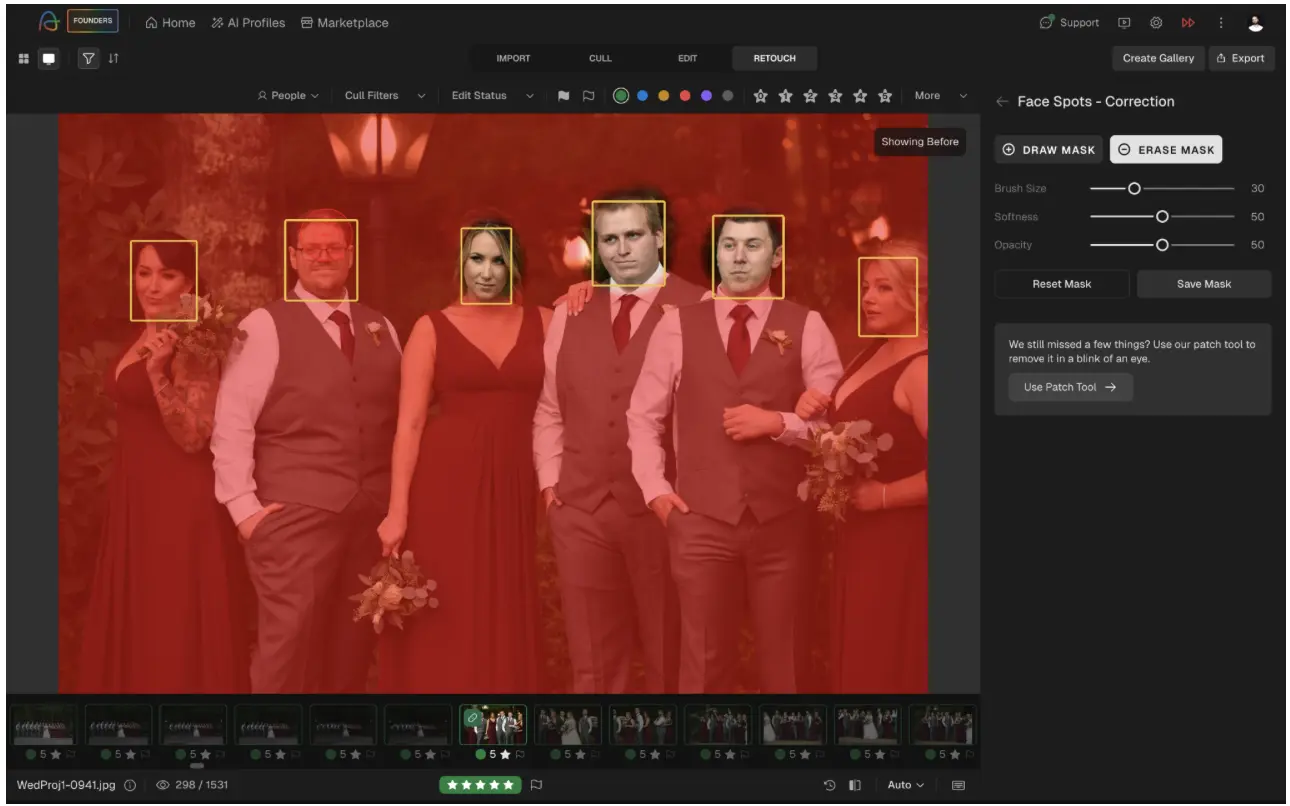Image resolution: width=1290 pixels, height=806 pixels.
Task: Click the red fast-forward icon
Action: point(1188,23)
